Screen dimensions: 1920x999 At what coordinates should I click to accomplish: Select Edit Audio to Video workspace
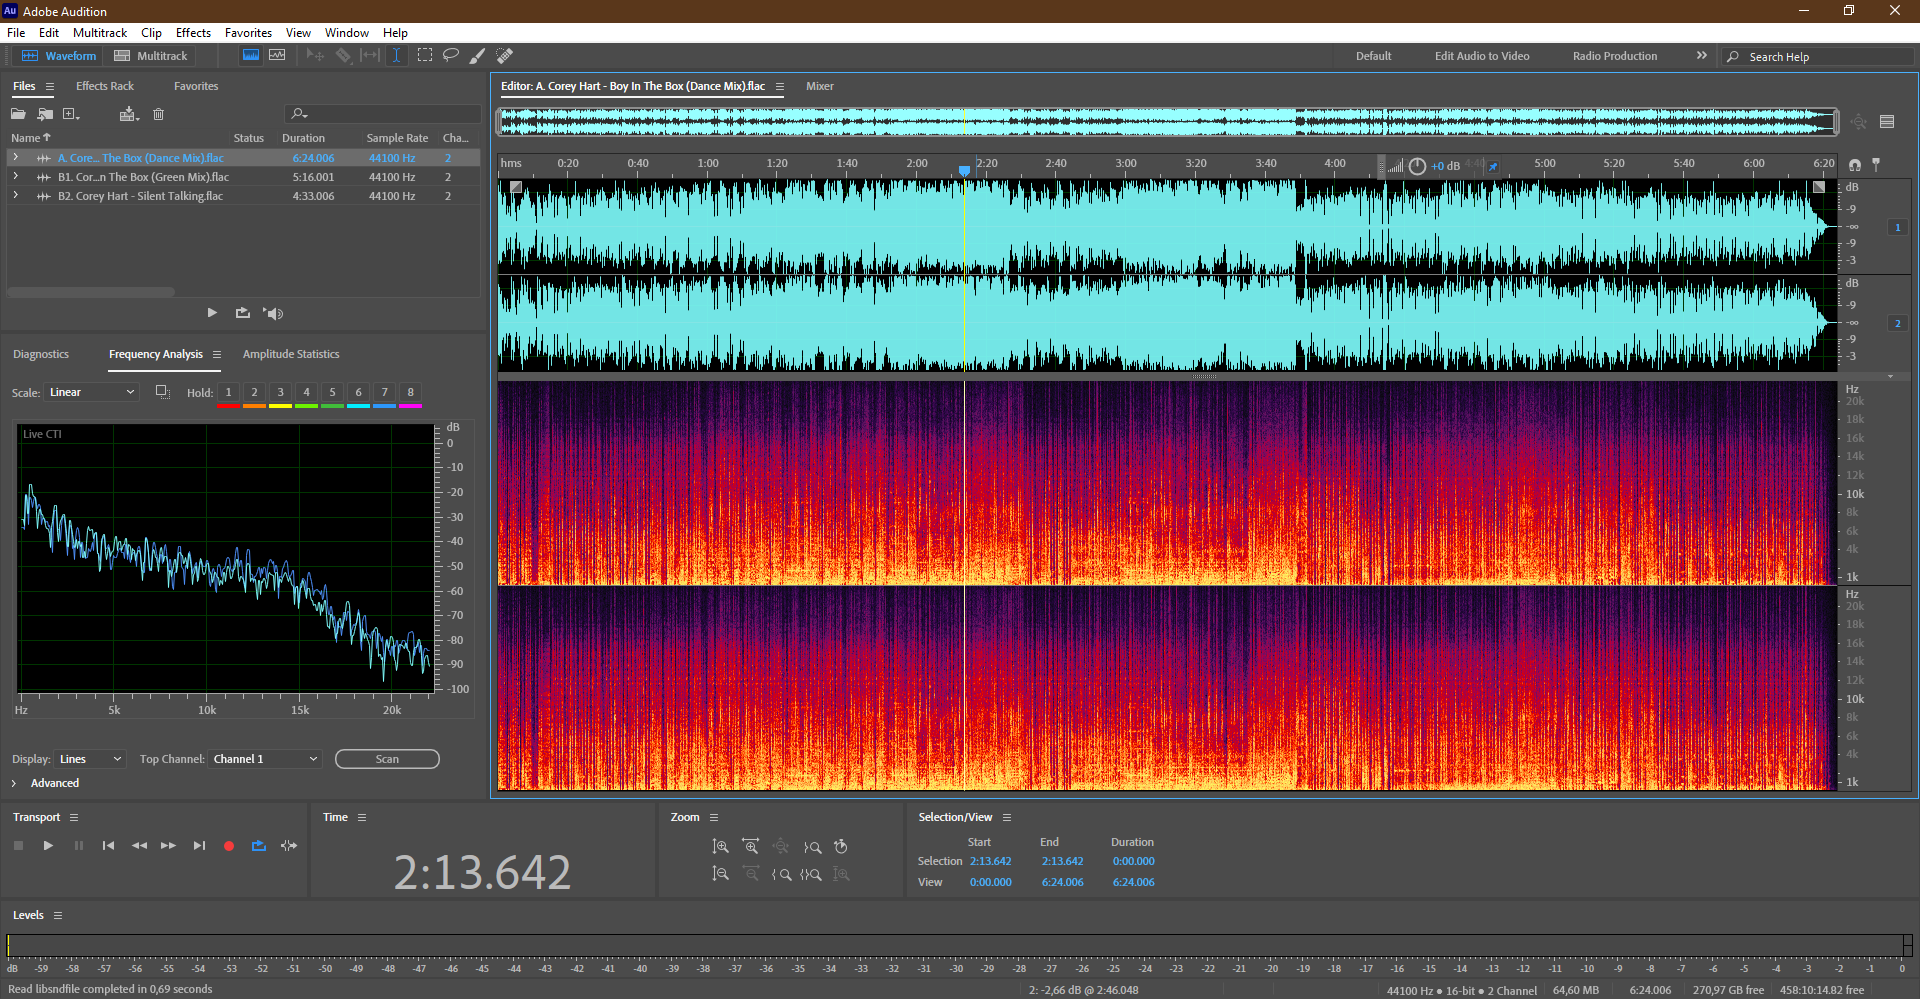tap(1482, 56)
